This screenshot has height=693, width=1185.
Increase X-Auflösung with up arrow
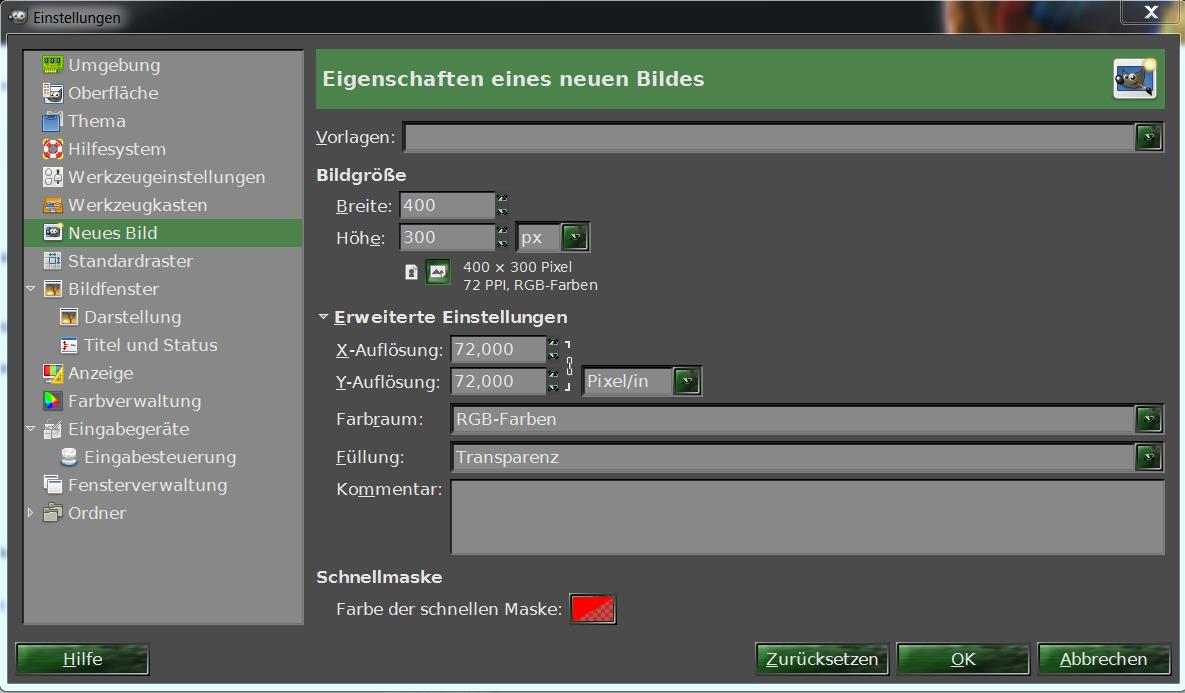[x=553, y=342]
